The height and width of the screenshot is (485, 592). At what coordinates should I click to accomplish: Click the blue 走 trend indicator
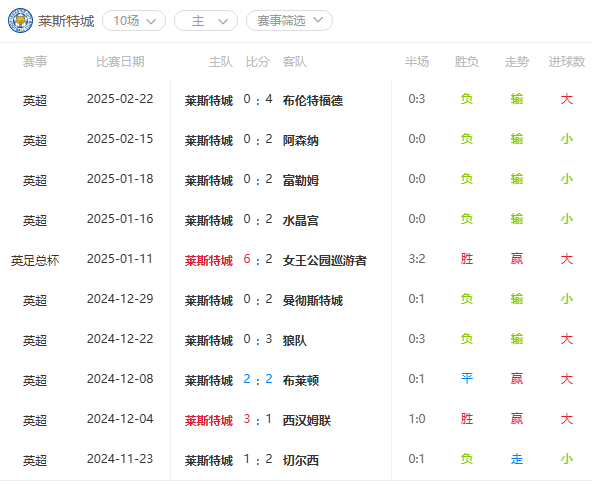click(x=516, y=459)
